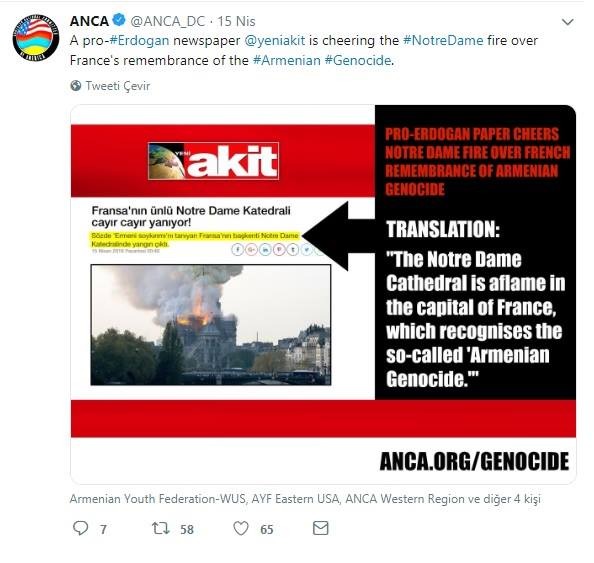This screenshot has height=563, width=594.
Task: Open the @yeniakit mention
Action: [275, 41]
